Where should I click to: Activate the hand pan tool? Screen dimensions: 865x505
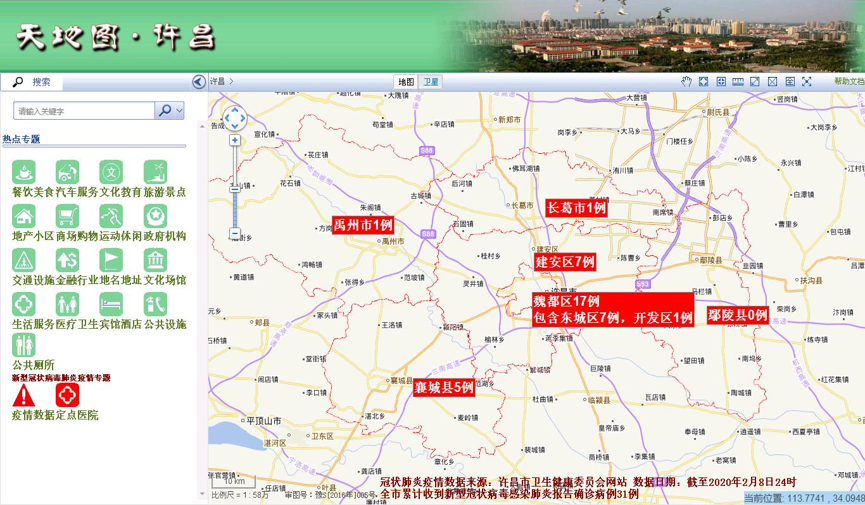[x=687, y=82]
